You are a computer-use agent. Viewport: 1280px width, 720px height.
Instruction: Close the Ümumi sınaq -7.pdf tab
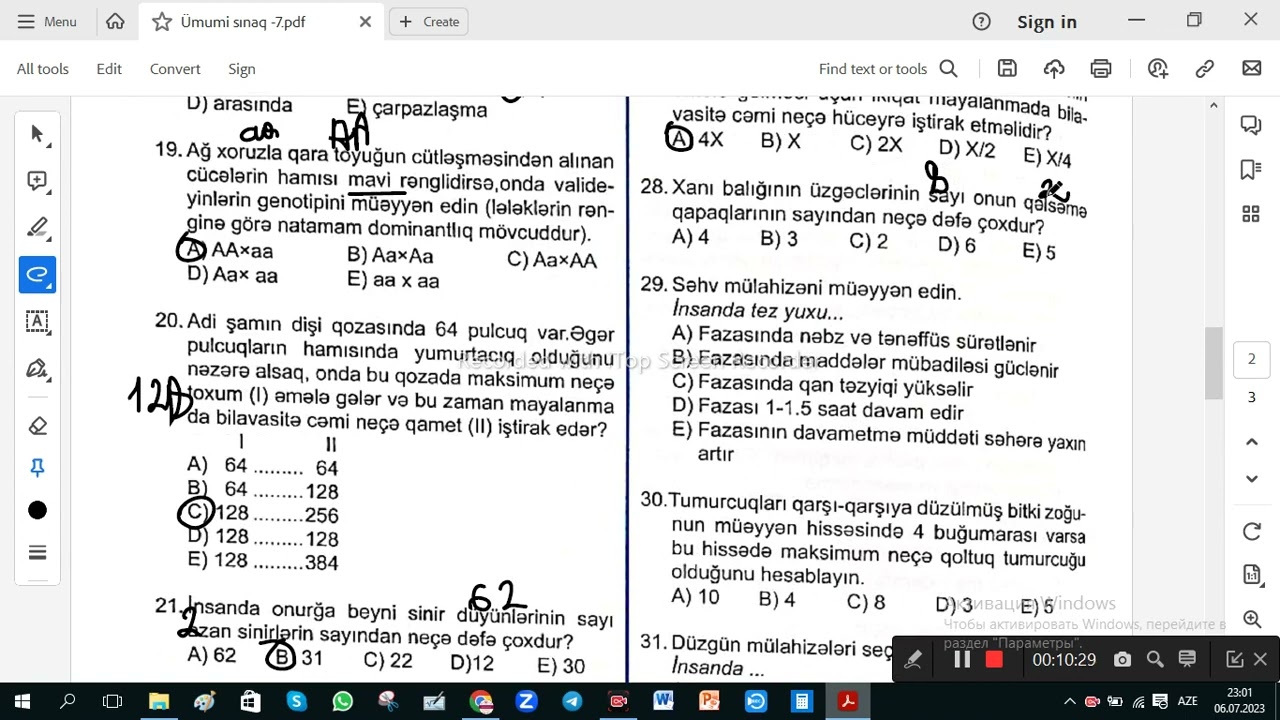(365, 21)
